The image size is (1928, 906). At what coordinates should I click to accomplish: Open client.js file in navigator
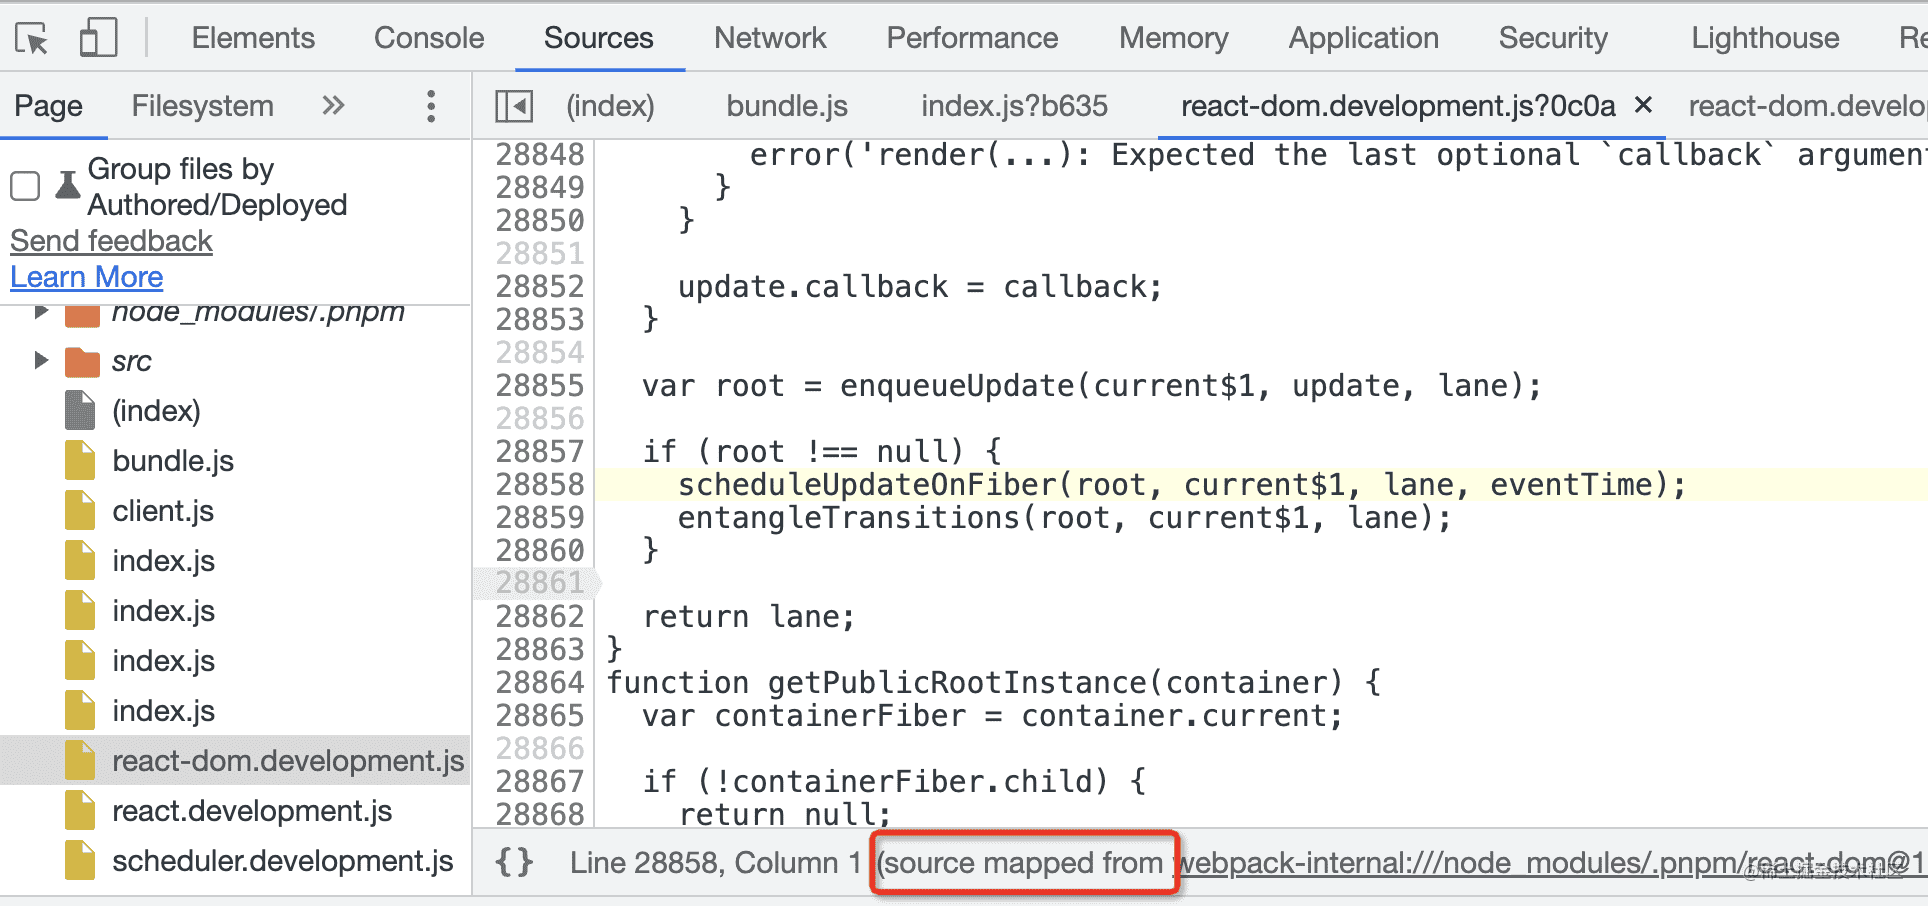click(x=163, y=511)
